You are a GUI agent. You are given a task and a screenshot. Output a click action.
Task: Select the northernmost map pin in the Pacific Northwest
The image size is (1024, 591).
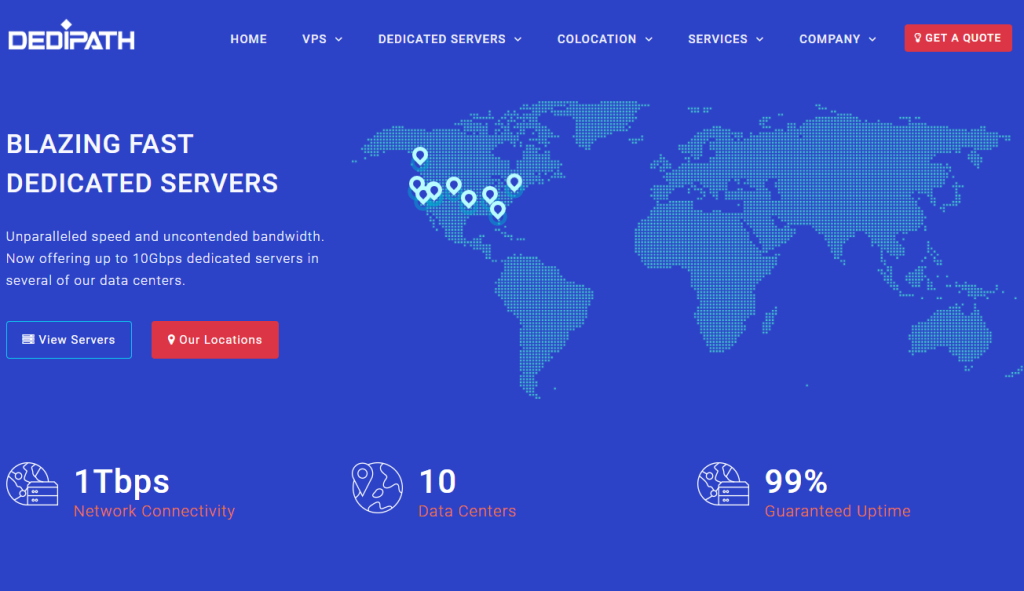[420, 156]
